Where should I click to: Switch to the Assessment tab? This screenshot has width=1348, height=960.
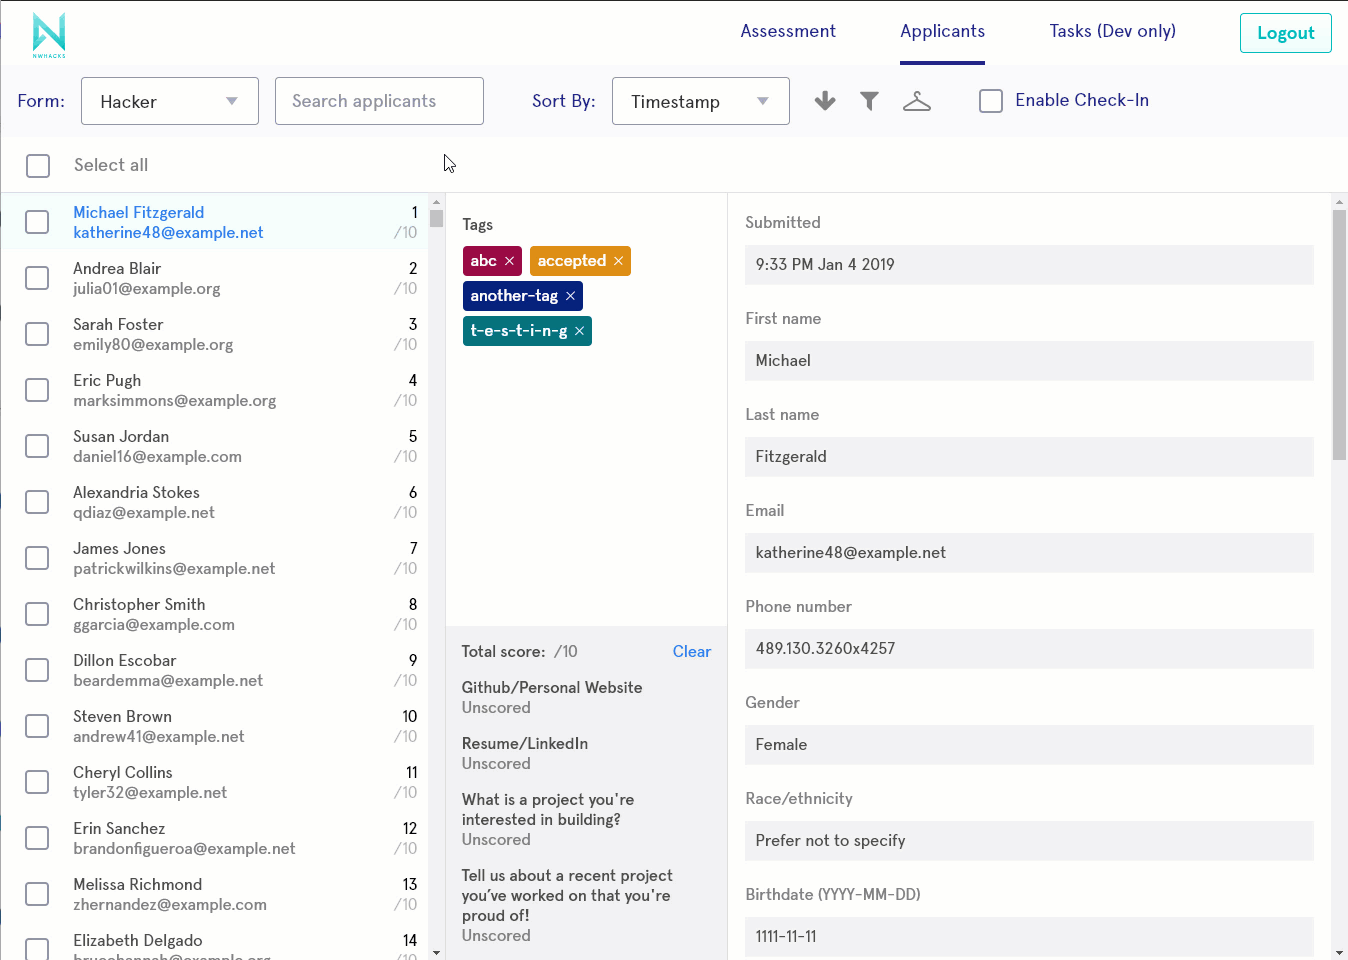788,31
